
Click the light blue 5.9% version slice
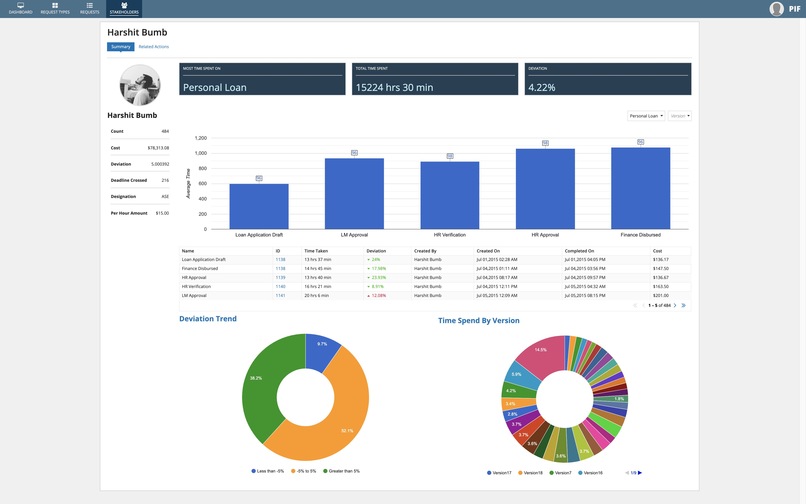(520, 375)
